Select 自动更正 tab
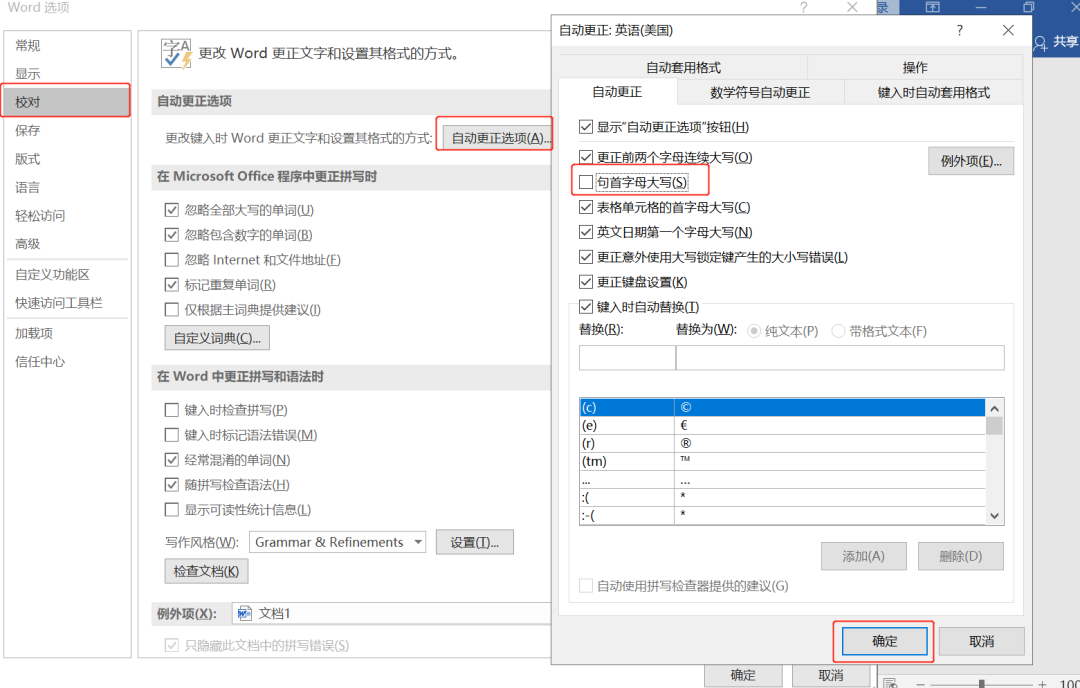1080x688 pixels. [617, 92]
